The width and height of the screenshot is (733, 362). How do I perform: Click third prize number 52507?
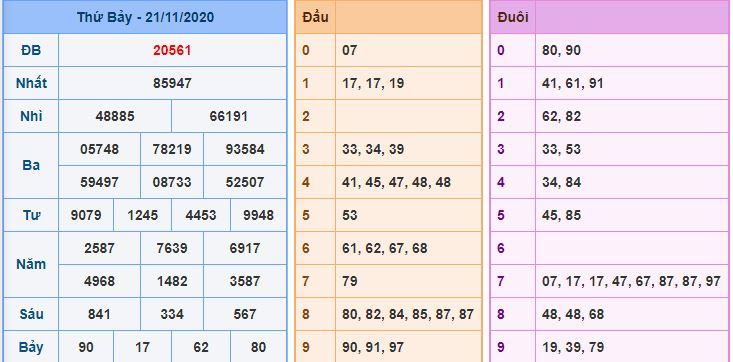click(x=245, y=182)
